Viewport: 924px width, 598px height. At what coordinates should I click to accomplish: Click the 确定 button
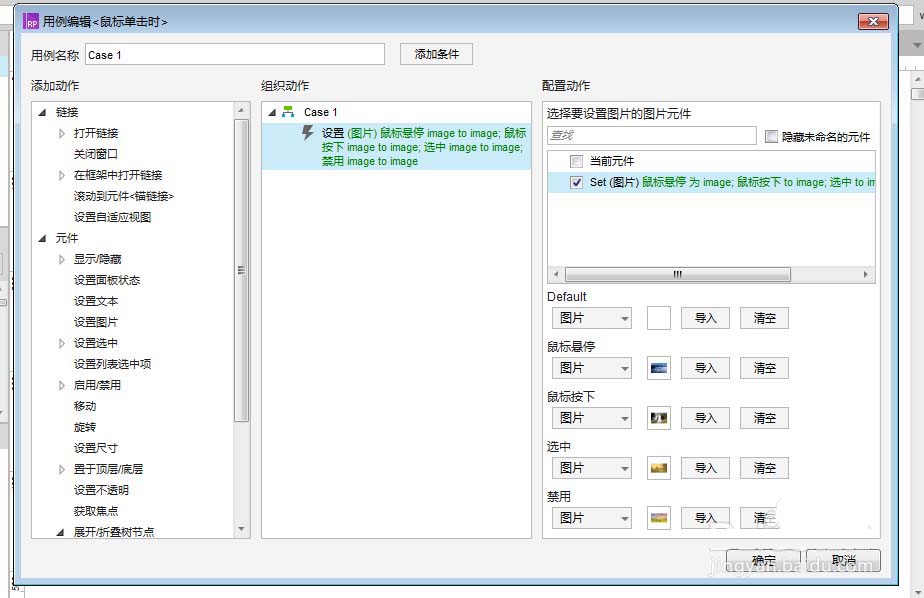click(x=763, y=560)
